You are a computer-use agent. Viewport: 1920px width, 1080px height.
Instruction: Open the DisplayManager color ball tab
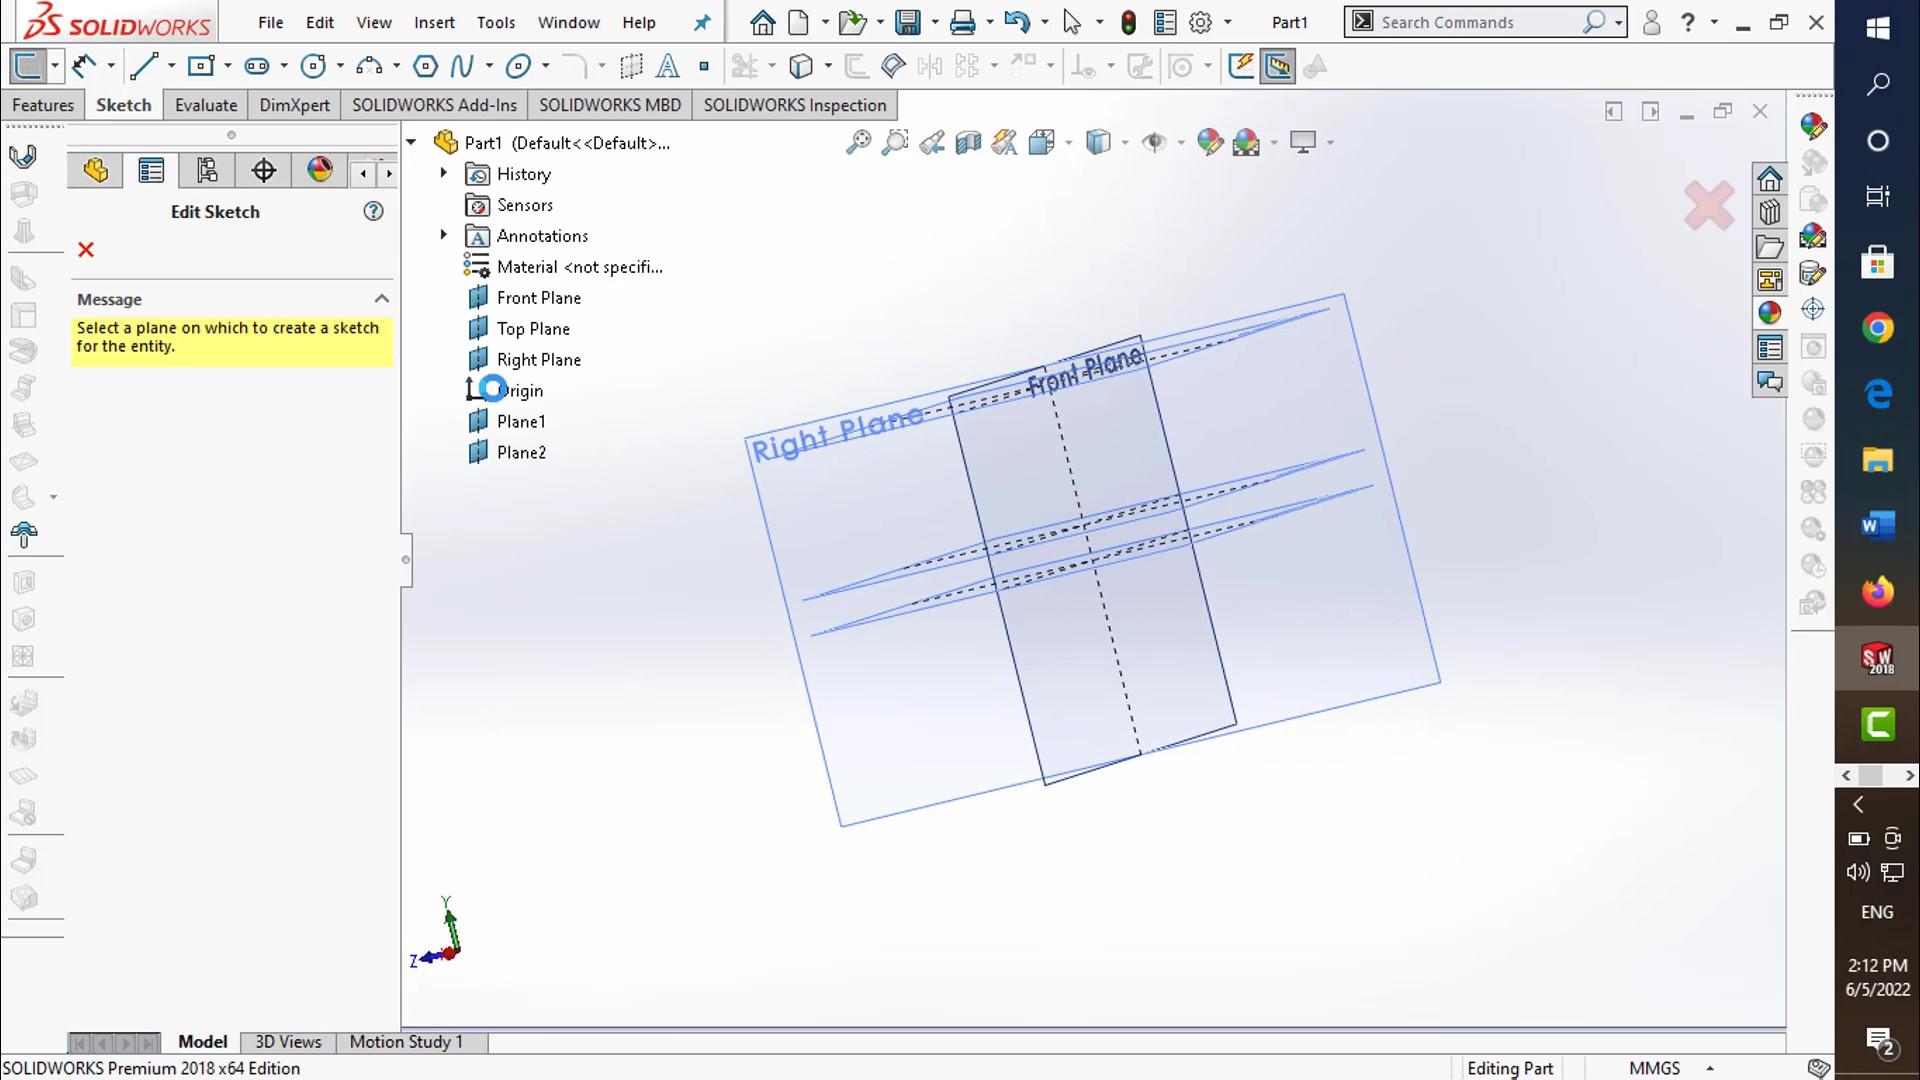click(320, 171)
